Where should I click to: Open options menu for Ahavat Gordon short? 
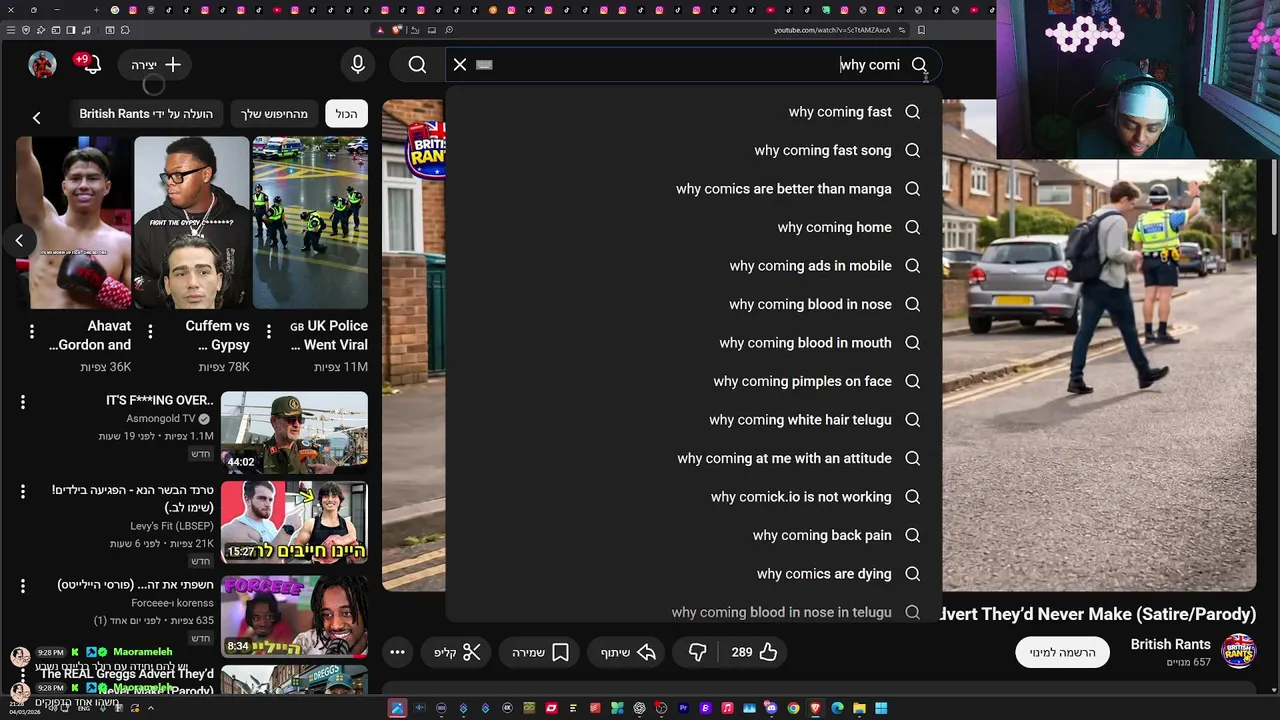point(32,331)
